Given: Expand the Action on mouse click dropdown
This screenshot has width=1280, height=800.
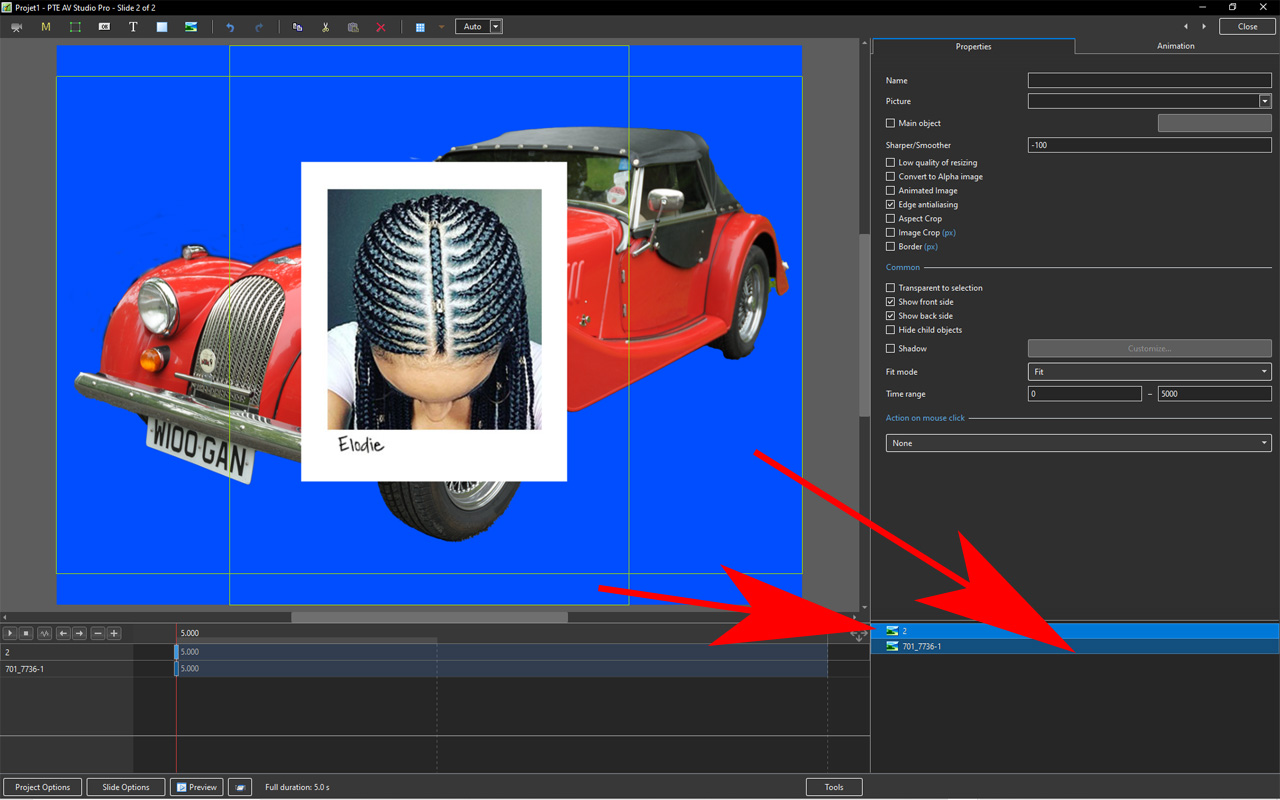Looking at the screenshot, I should (x=1078, y=443).
